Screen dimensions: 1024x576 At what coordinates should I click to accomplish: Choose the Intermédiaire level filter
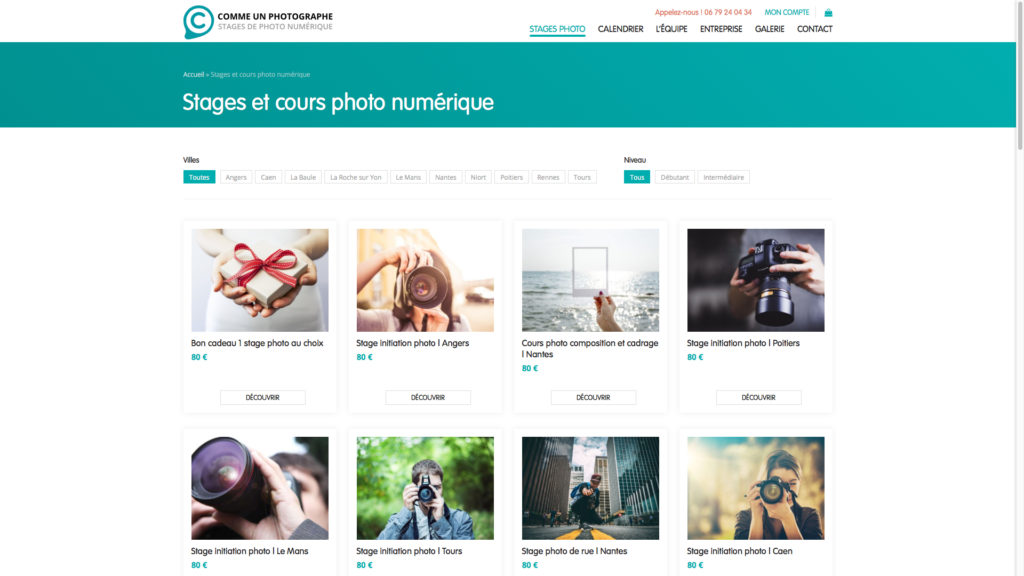click(723, 177)
